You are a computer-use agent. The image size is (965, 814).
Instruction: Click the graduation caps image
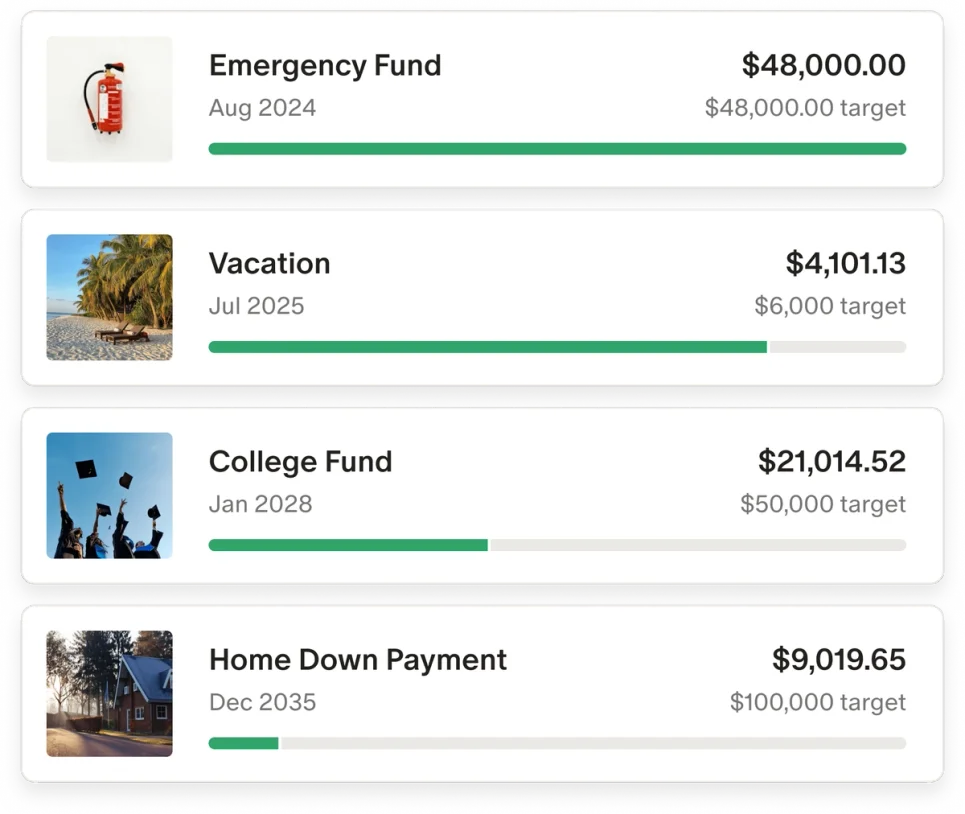click(109, 494)
